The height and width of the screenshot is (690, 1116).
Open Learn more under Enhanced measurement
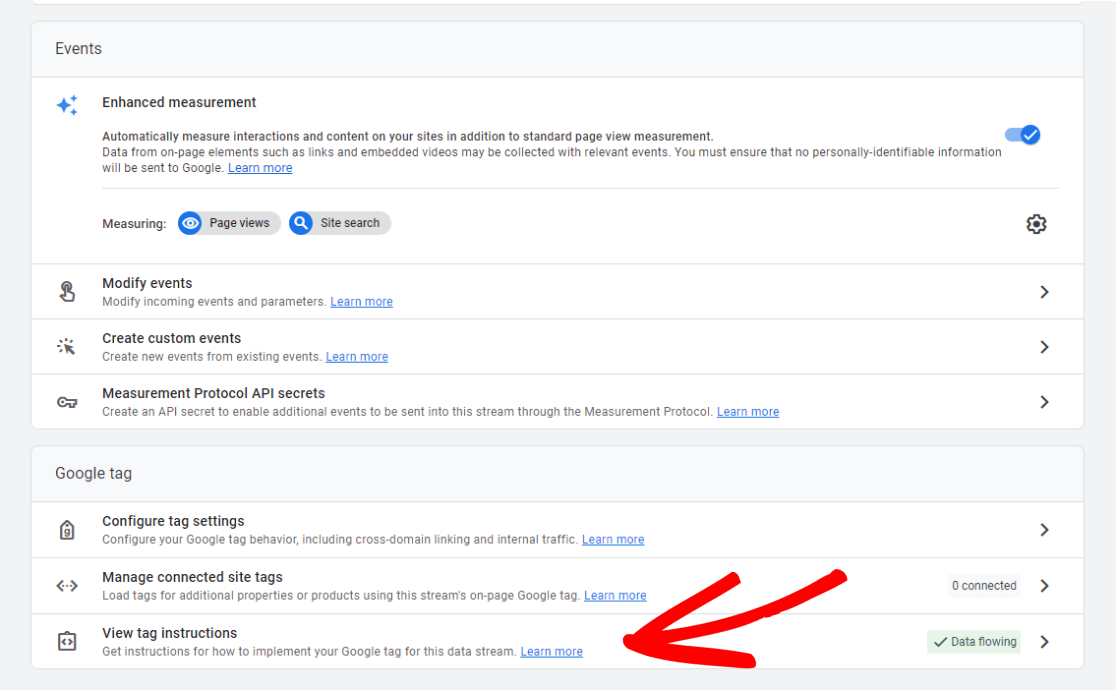(259, 167)
